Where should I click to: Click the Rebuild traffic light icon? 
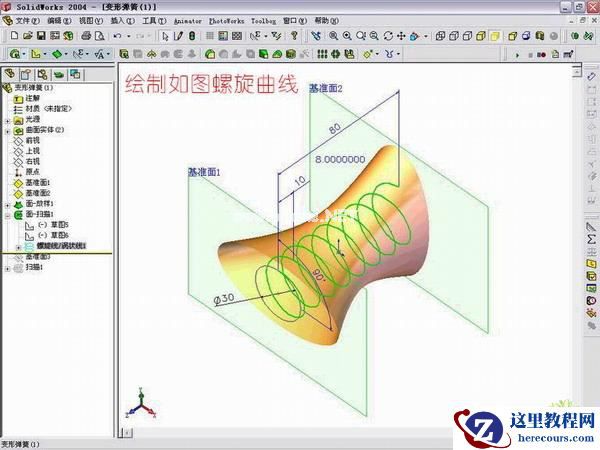click(192, 36)
